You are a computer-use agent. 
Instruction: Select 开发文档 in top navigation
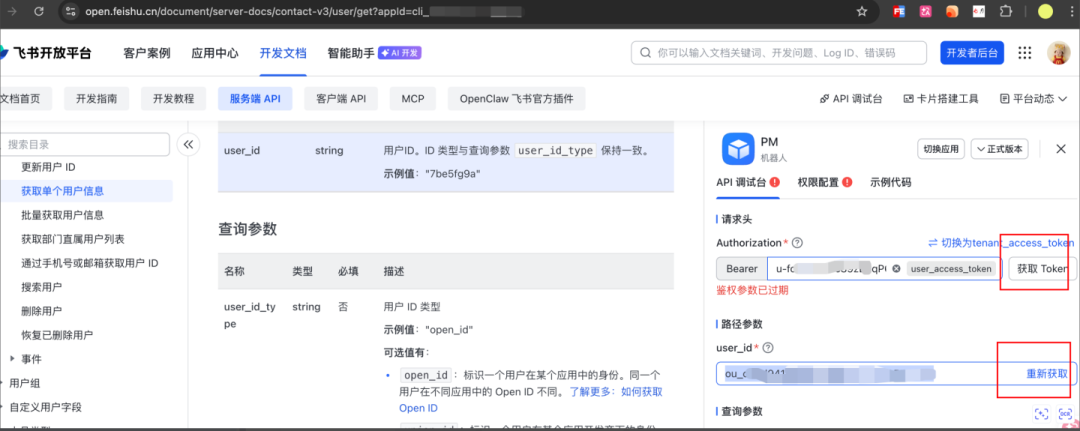click(x=283, y=53)
